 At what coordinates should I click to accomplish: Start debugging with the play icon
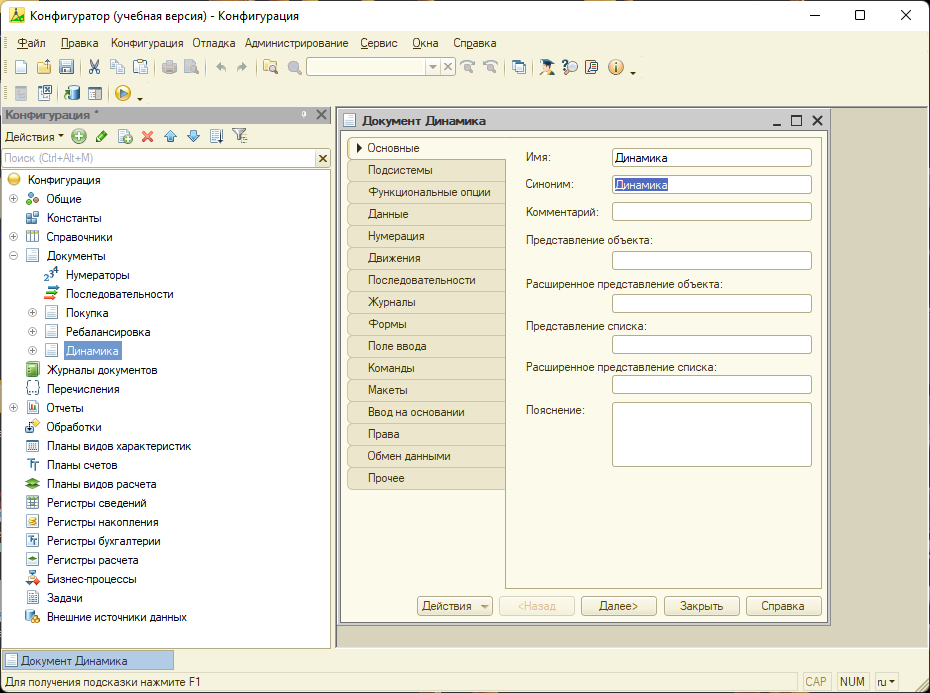coord(123,93)
